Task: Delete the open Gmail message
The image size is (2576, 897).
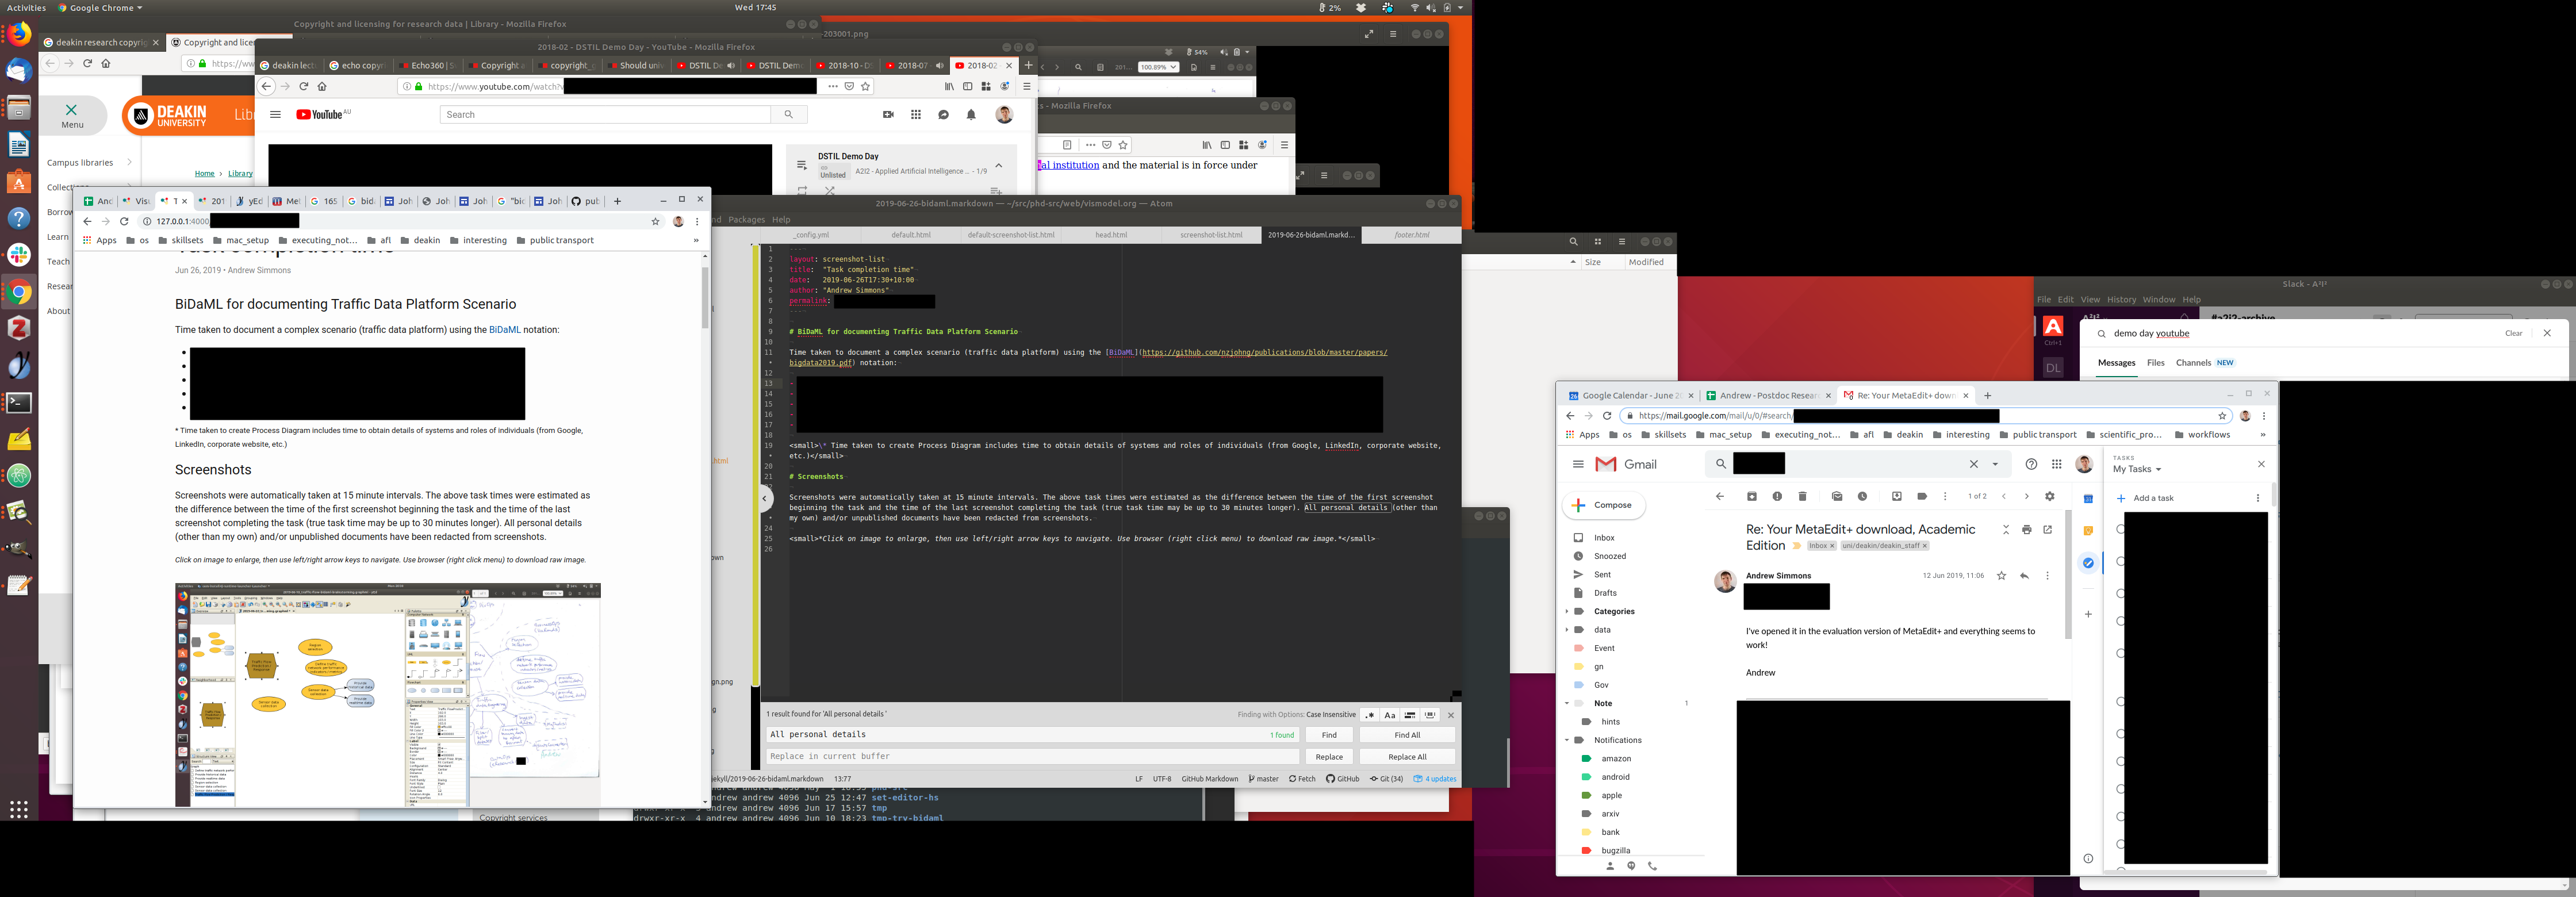Action: point(1802,496)
